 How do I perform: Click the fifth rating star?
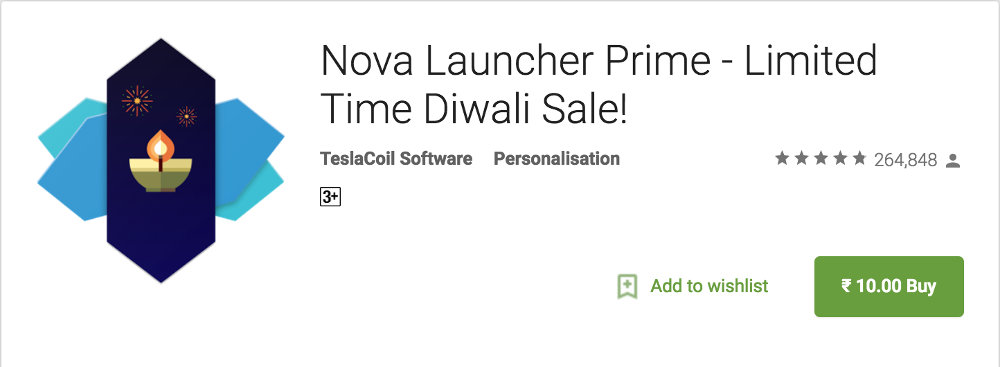coord(860,158)
